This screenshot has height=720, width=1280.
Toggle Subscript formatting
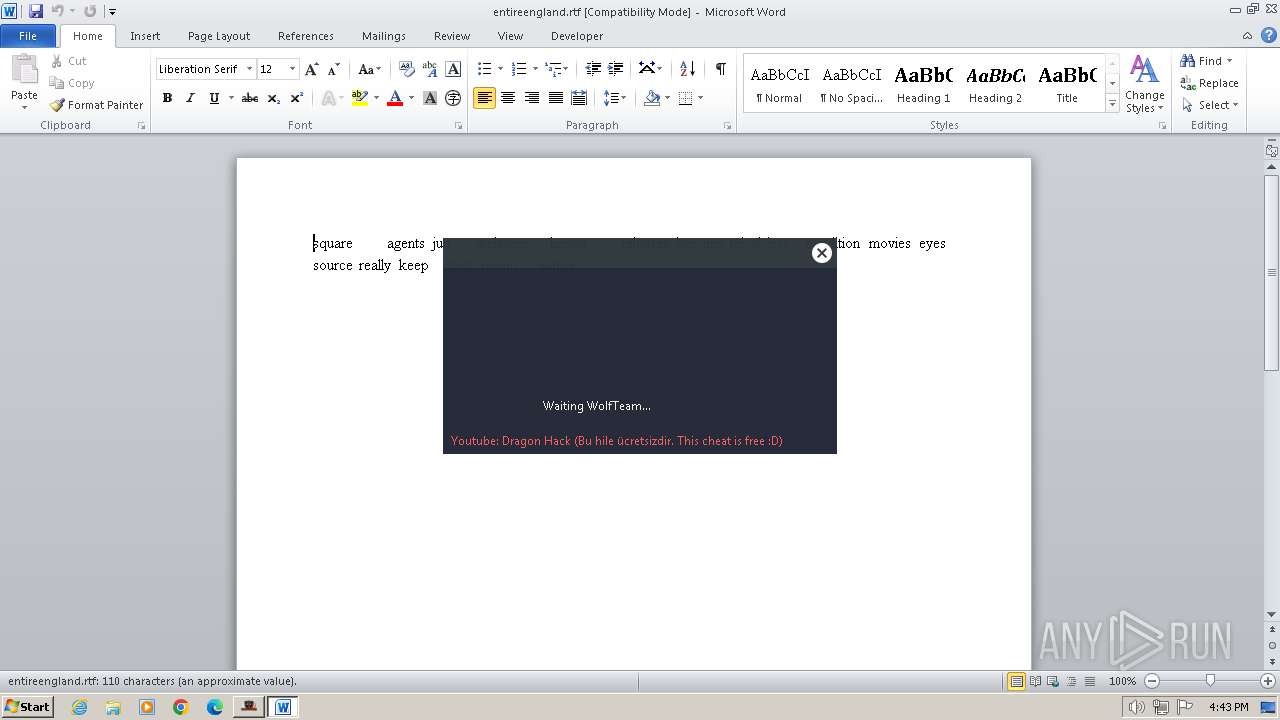click(274, 98)
